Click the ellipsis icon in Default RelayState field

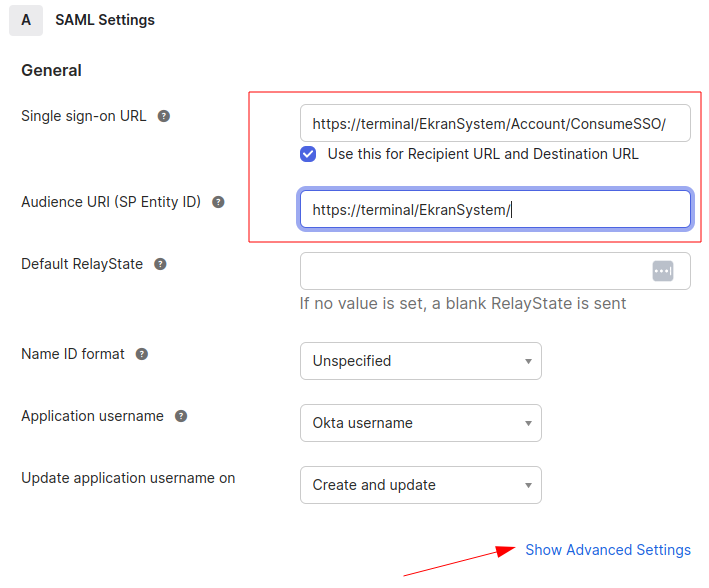click(663, 271)
